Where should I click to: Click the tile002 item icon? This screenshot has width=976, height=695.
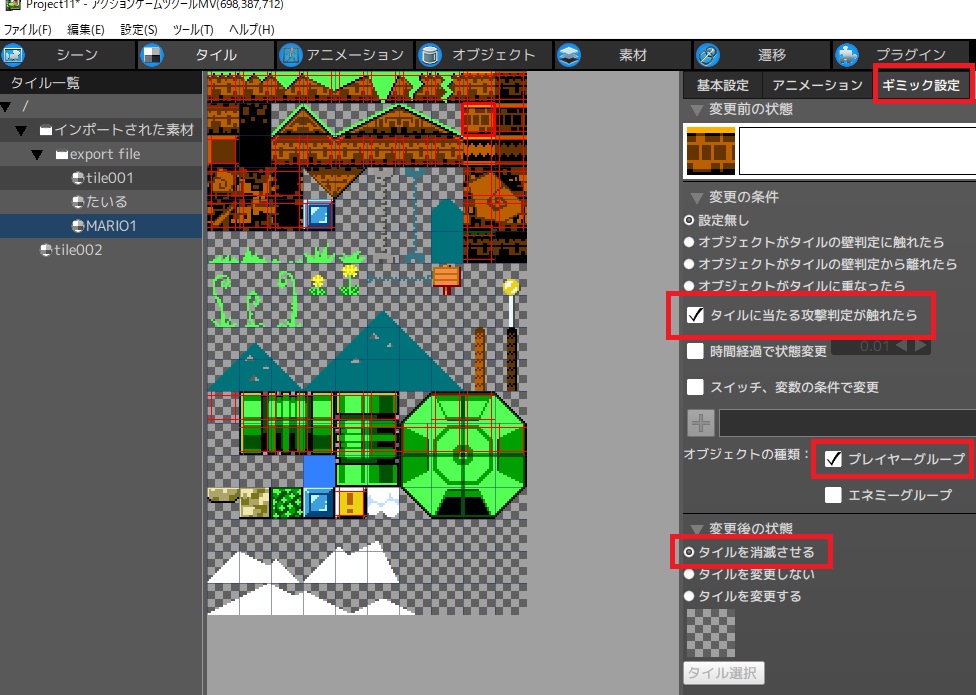pyautogui.click(x=46, y=250)
